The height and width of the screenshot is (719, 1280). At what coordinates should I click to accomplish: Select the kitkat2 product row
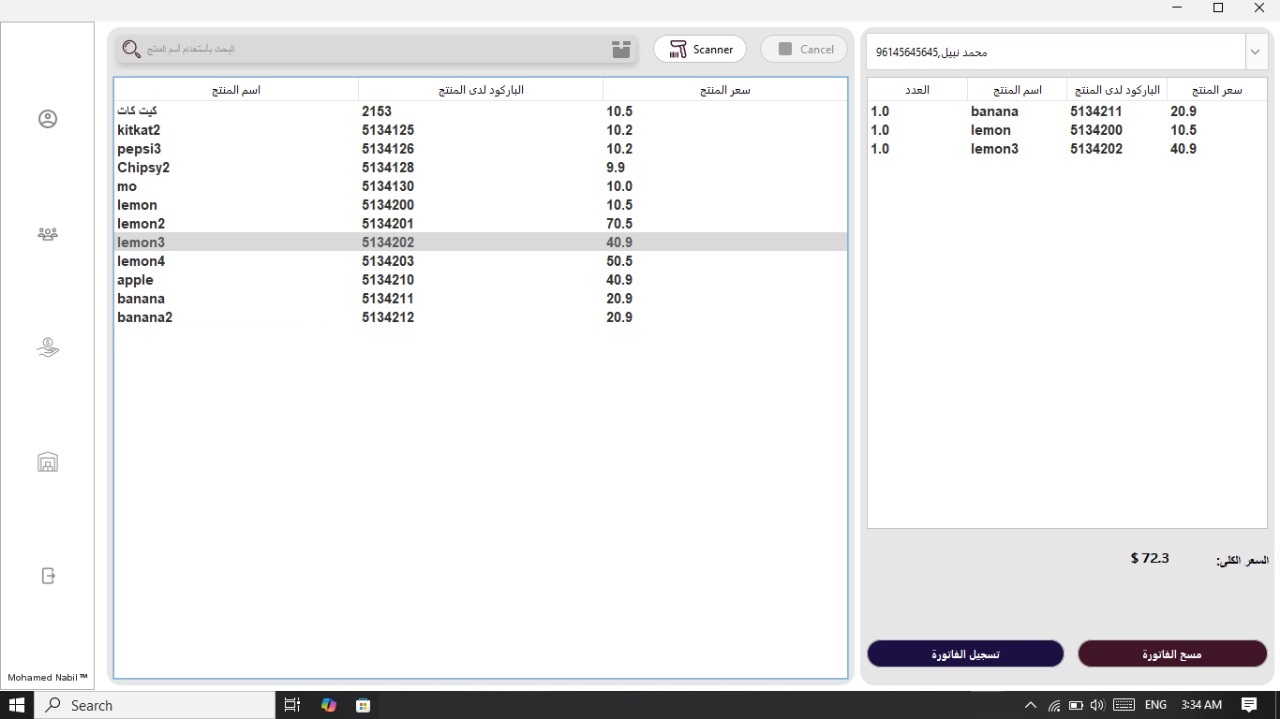[x=480, y=130]
